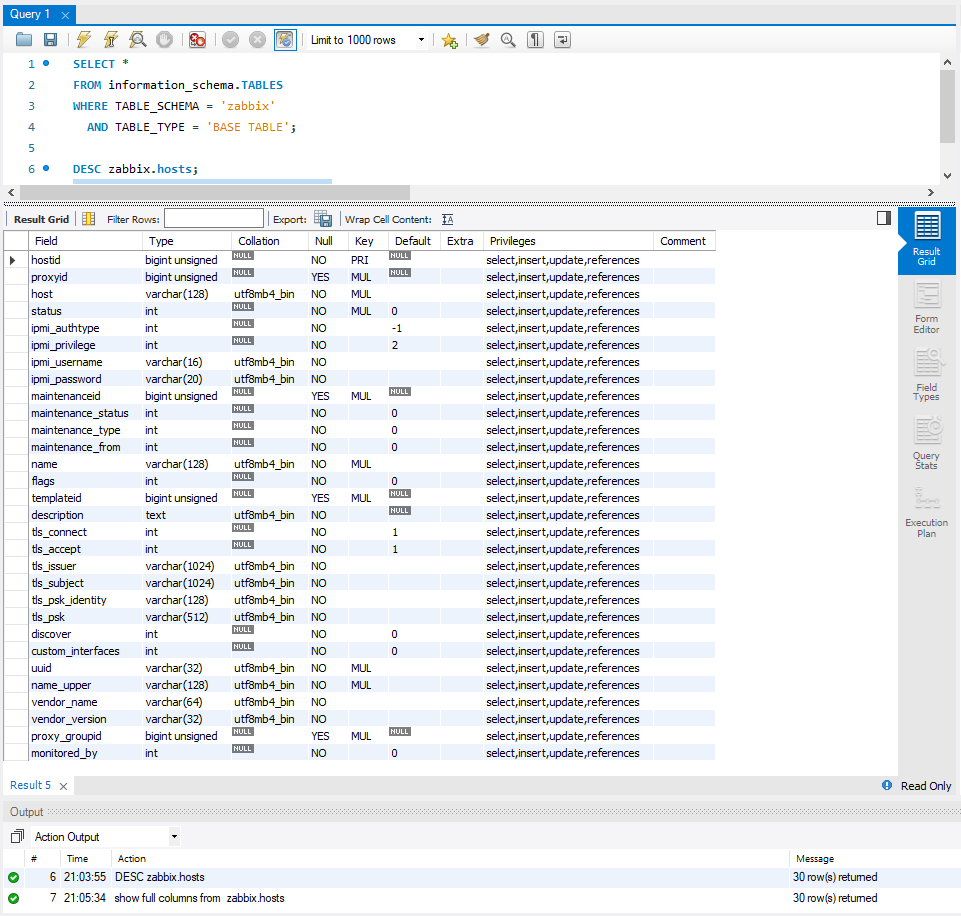This screenshot has width=961, height=916.
Task: Select the proxyid field cell
Action: click(x=85, y=277)
